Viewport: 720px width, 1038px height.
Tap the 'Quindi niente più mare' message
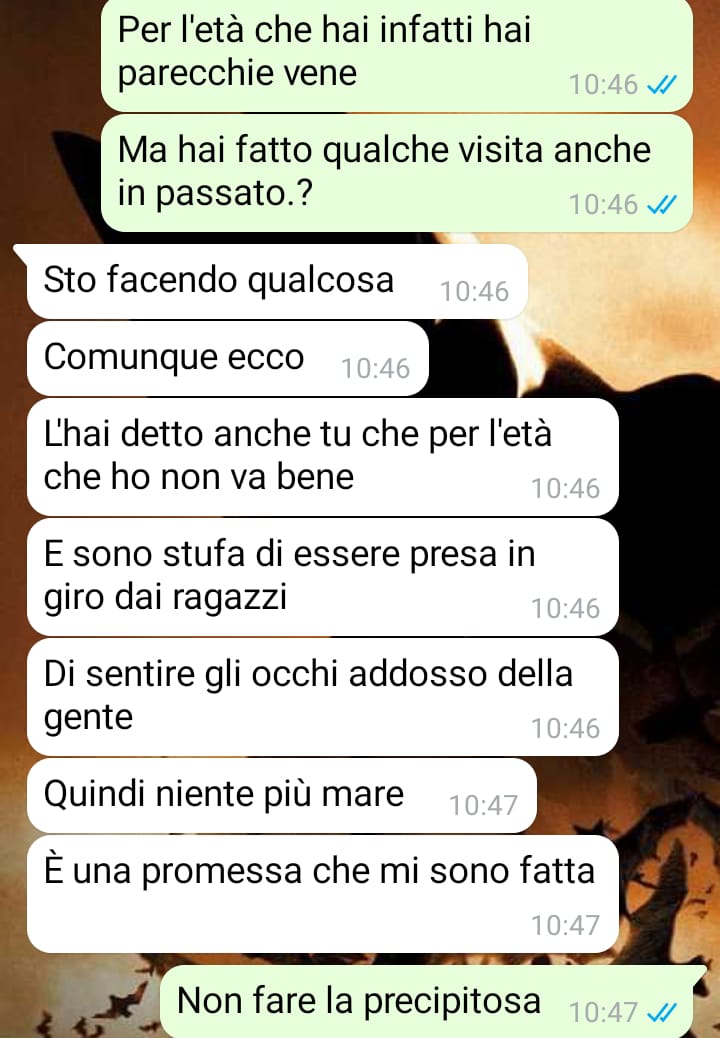282,796
